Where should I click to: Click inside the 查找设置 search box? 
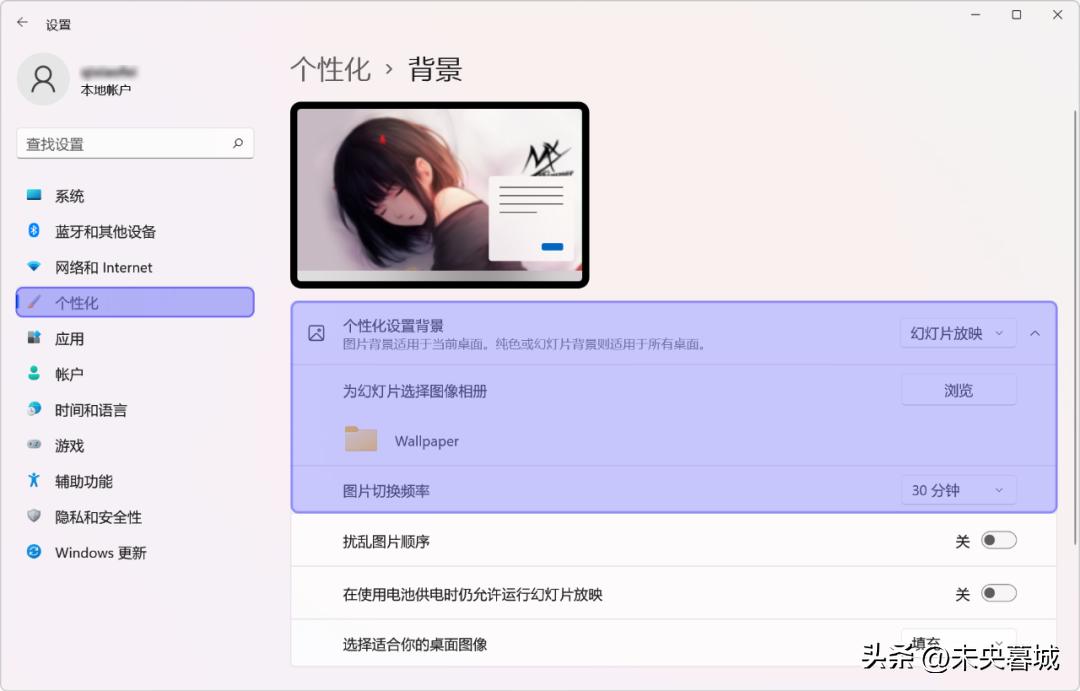click(x=135, y=143)
